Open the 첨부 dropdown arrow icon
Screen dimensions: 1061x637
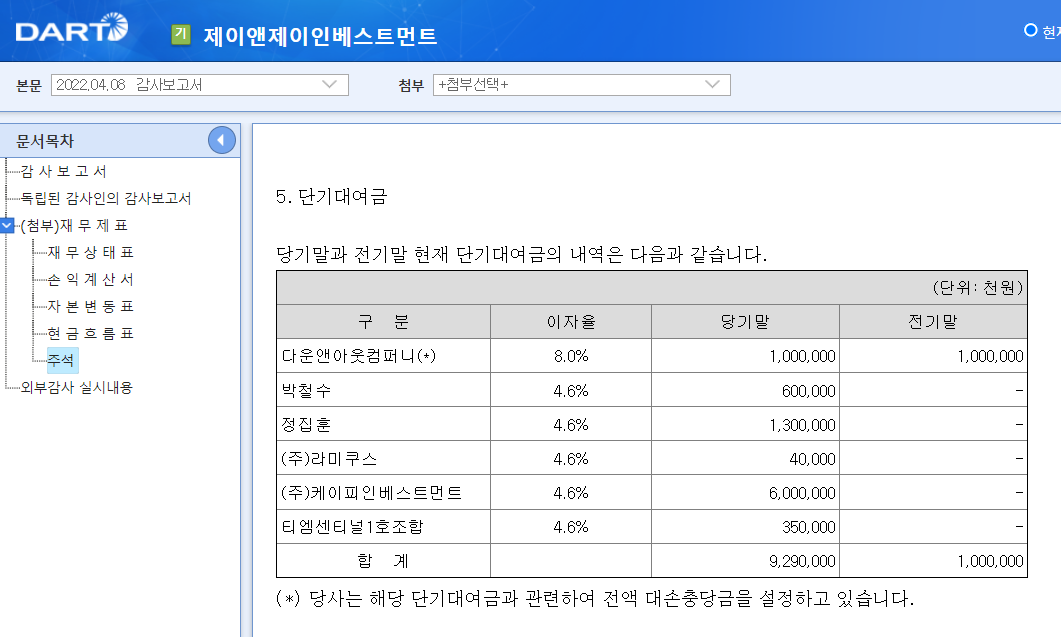(x=713, y=85)
